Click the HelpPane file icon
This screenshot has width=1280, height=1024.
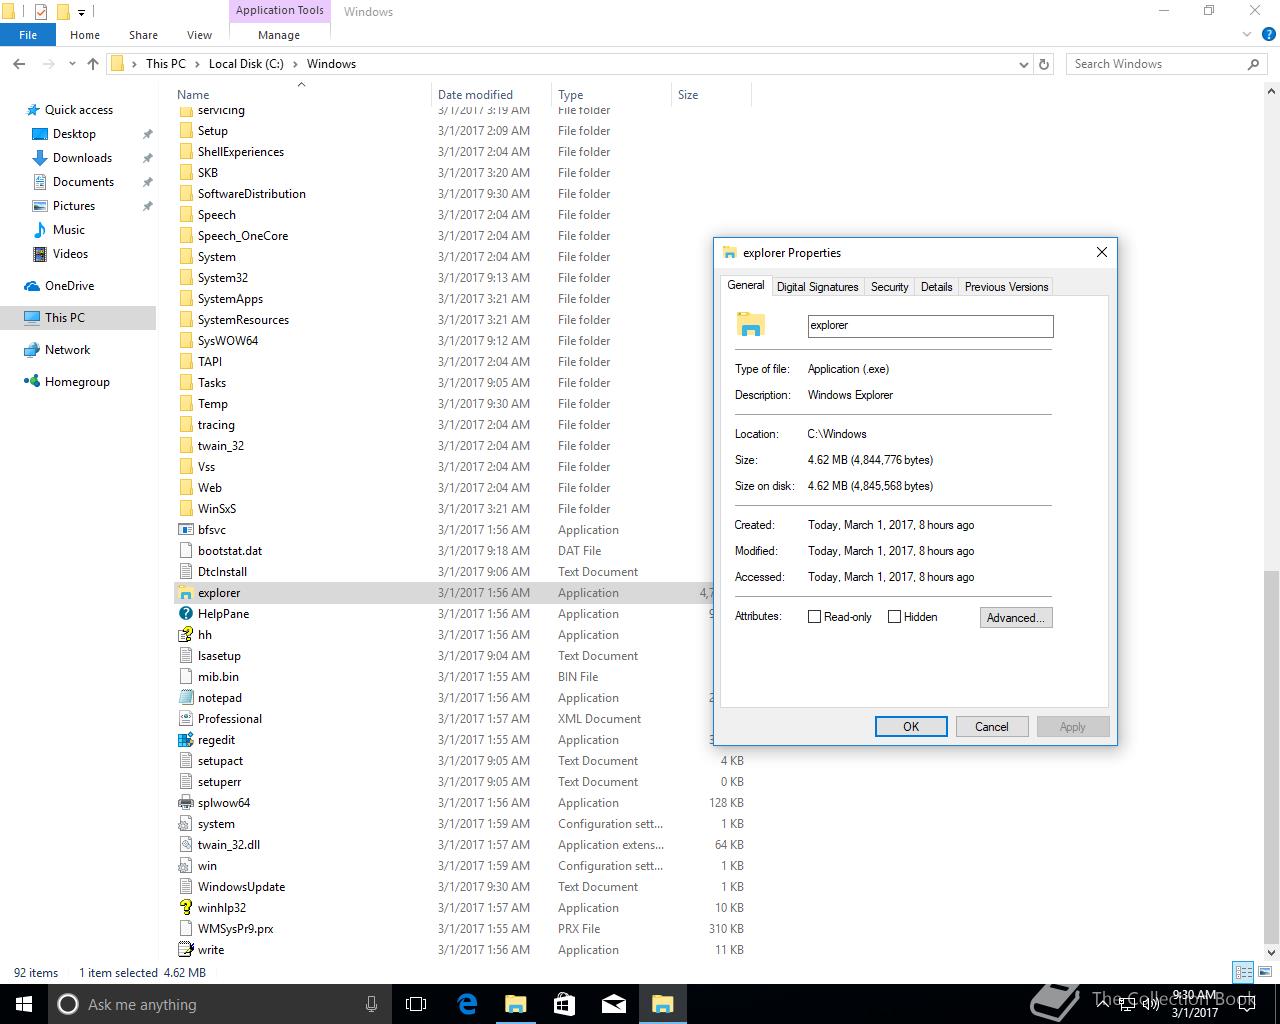186,614
